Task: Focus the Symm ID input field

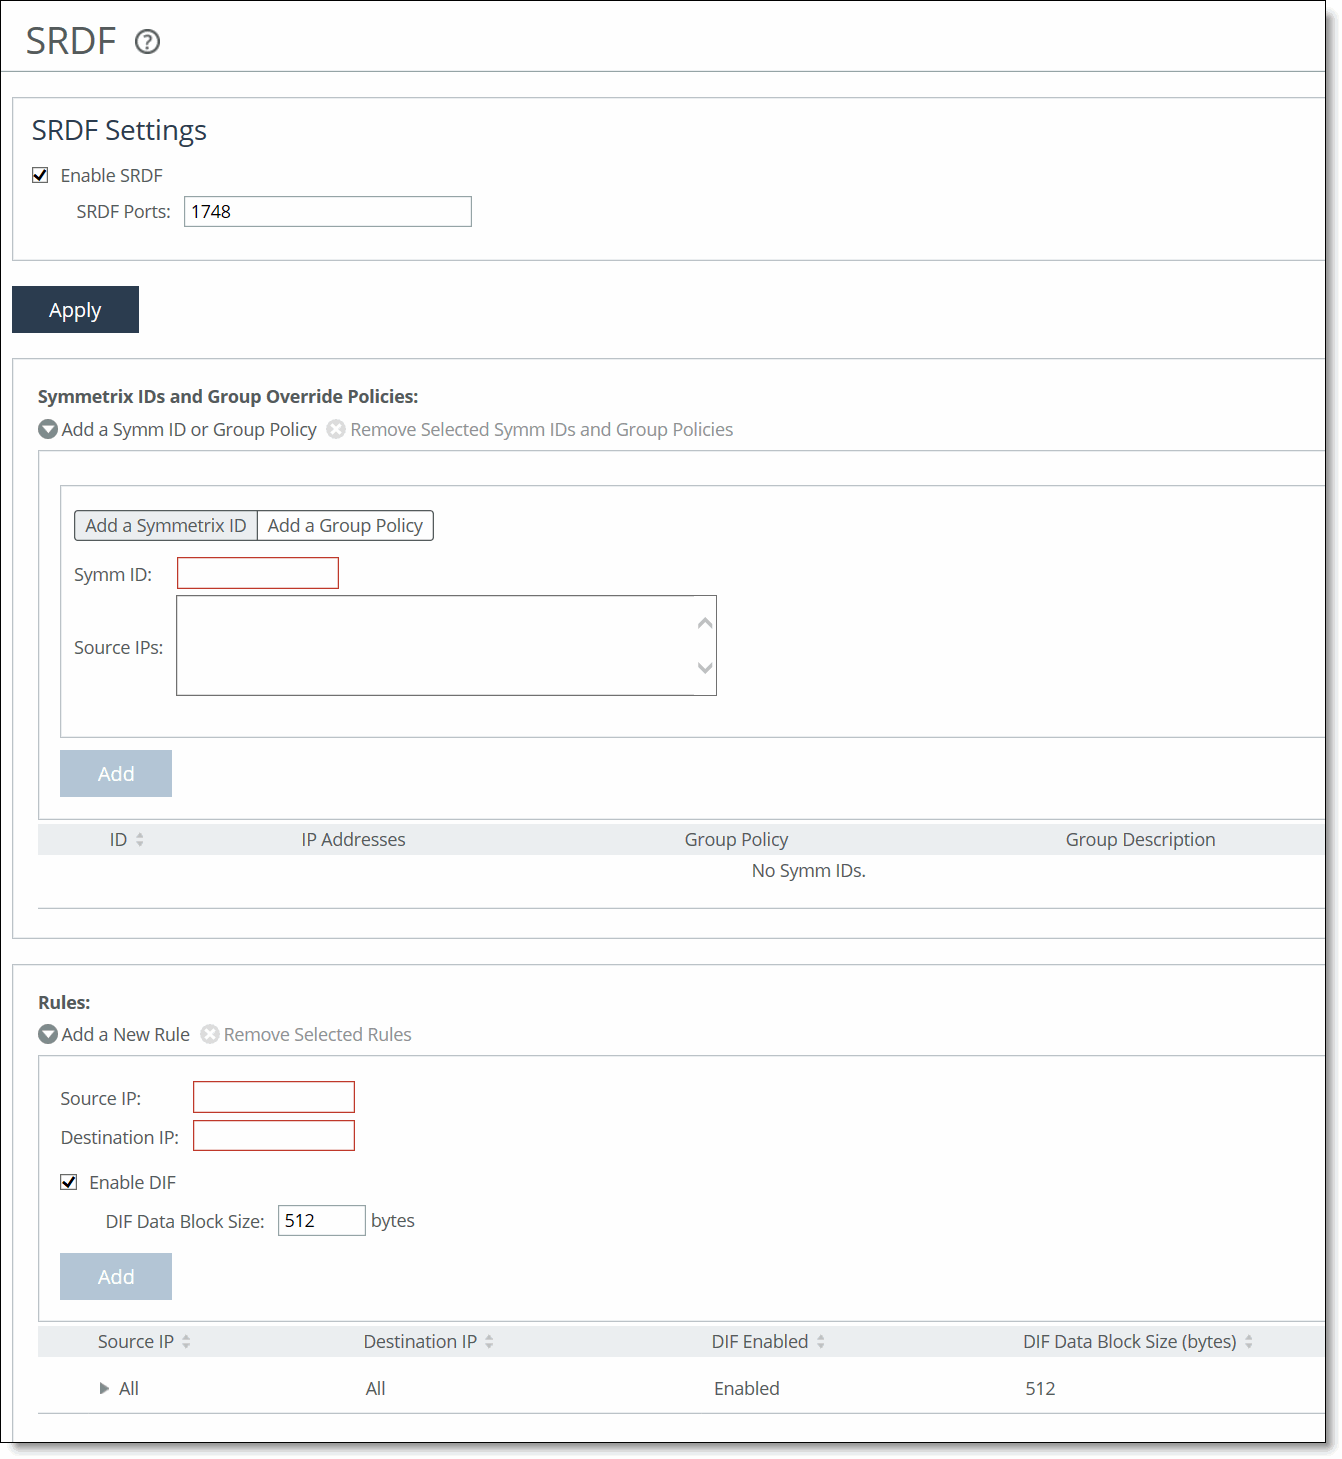Action: point(258,573)
